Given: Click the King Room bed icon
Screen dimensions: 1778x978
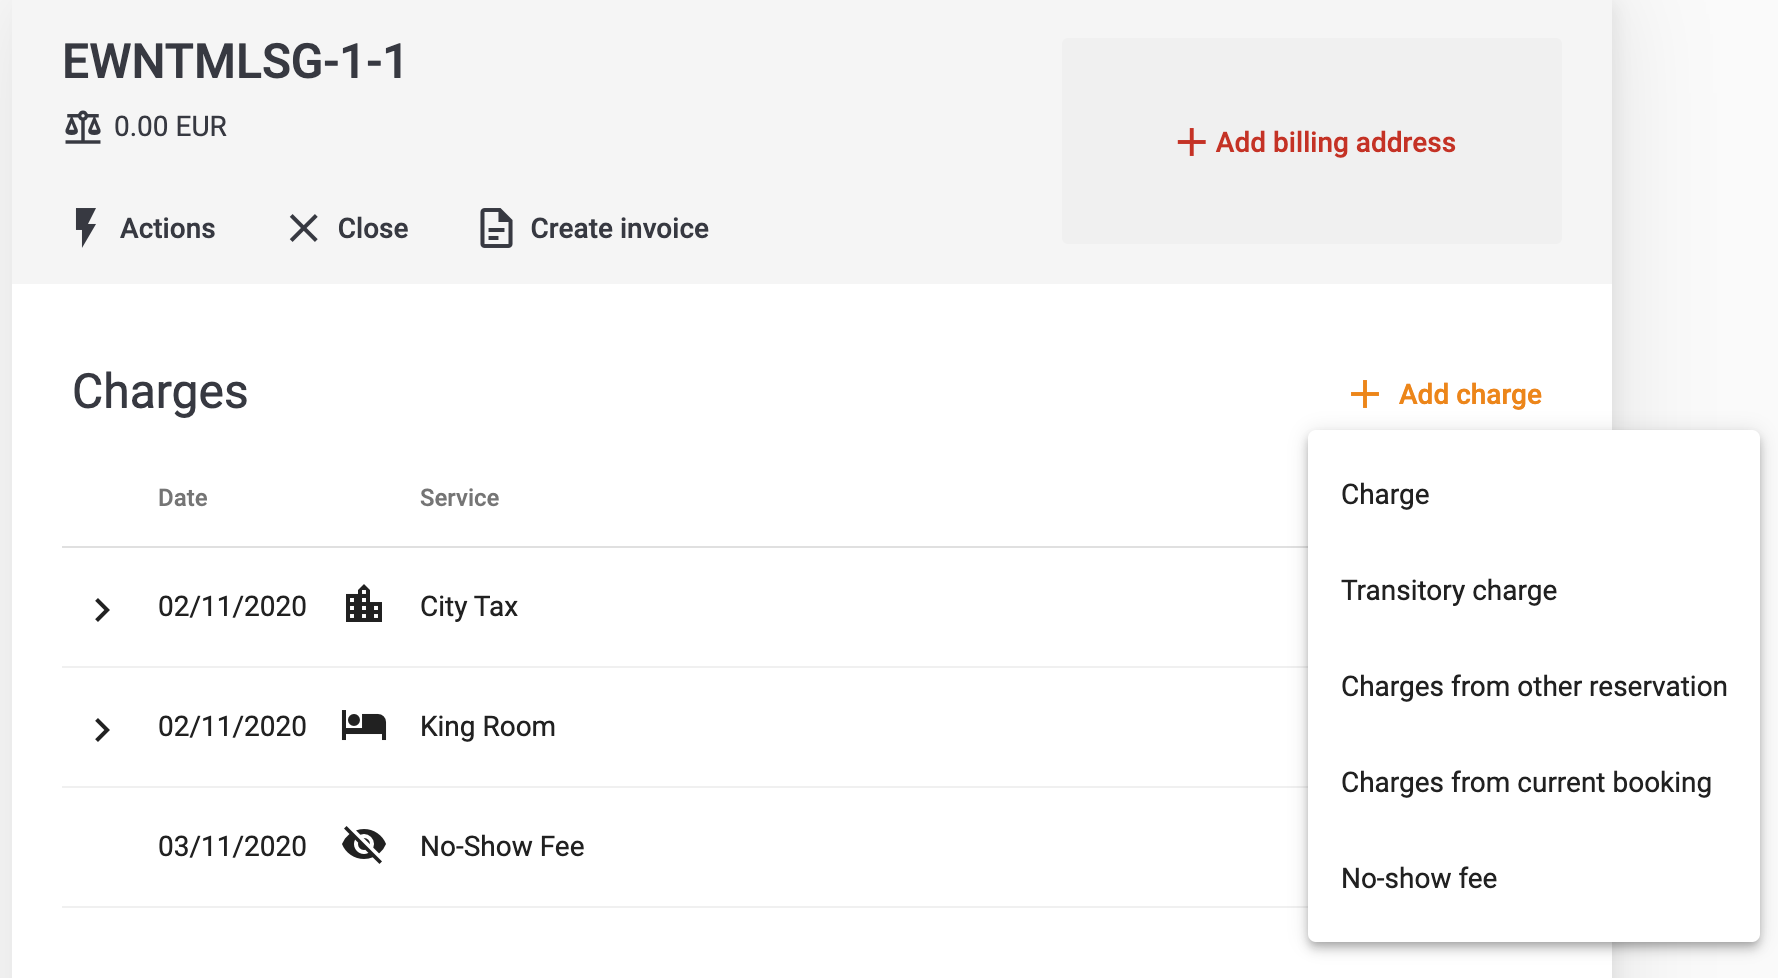Looking at the screenshot, I should [x=364, y=725].
